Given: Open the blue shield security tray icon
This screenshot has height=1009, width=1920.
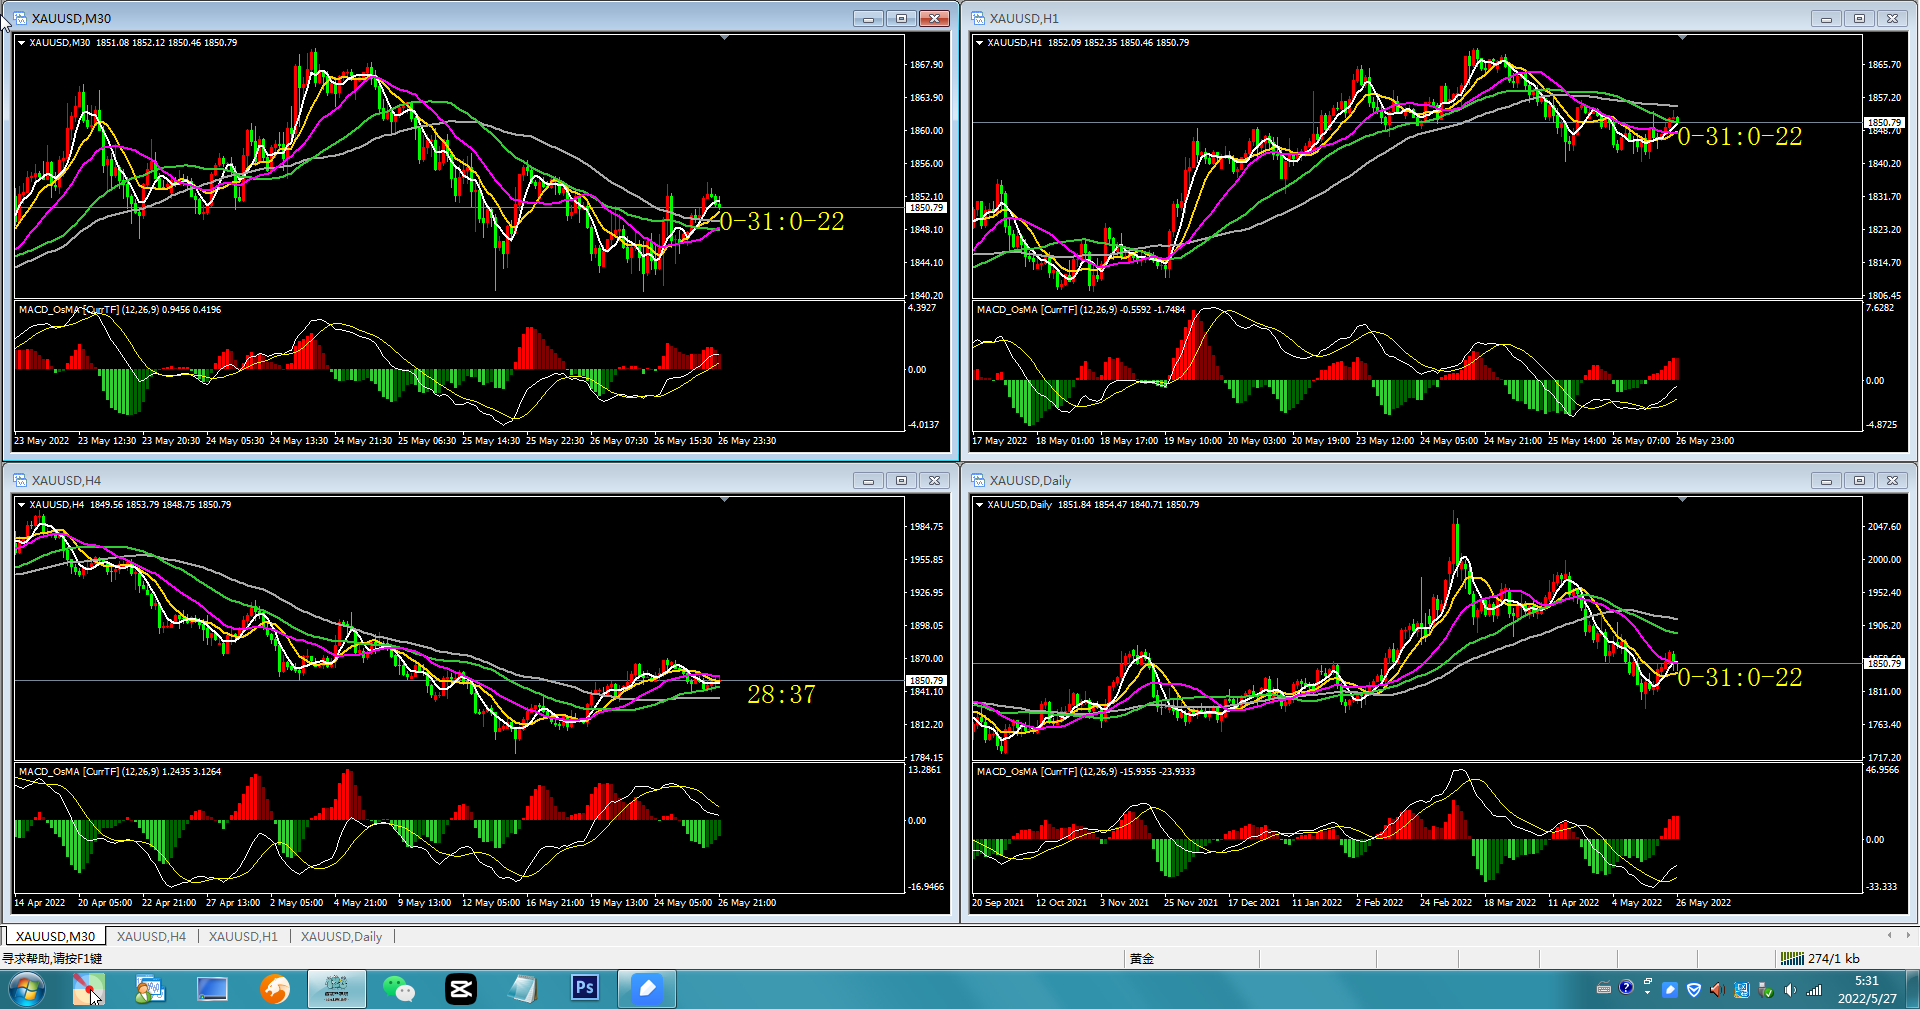Looking at the screenshot, I should tap(1694, 989).
